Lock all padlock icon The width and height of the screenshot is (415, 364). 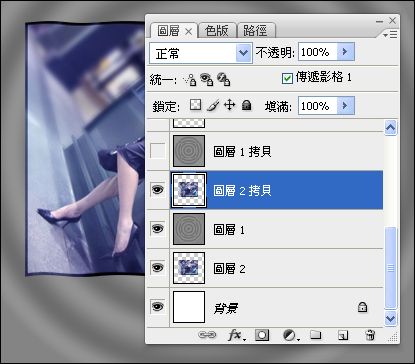tap(246, 105)
